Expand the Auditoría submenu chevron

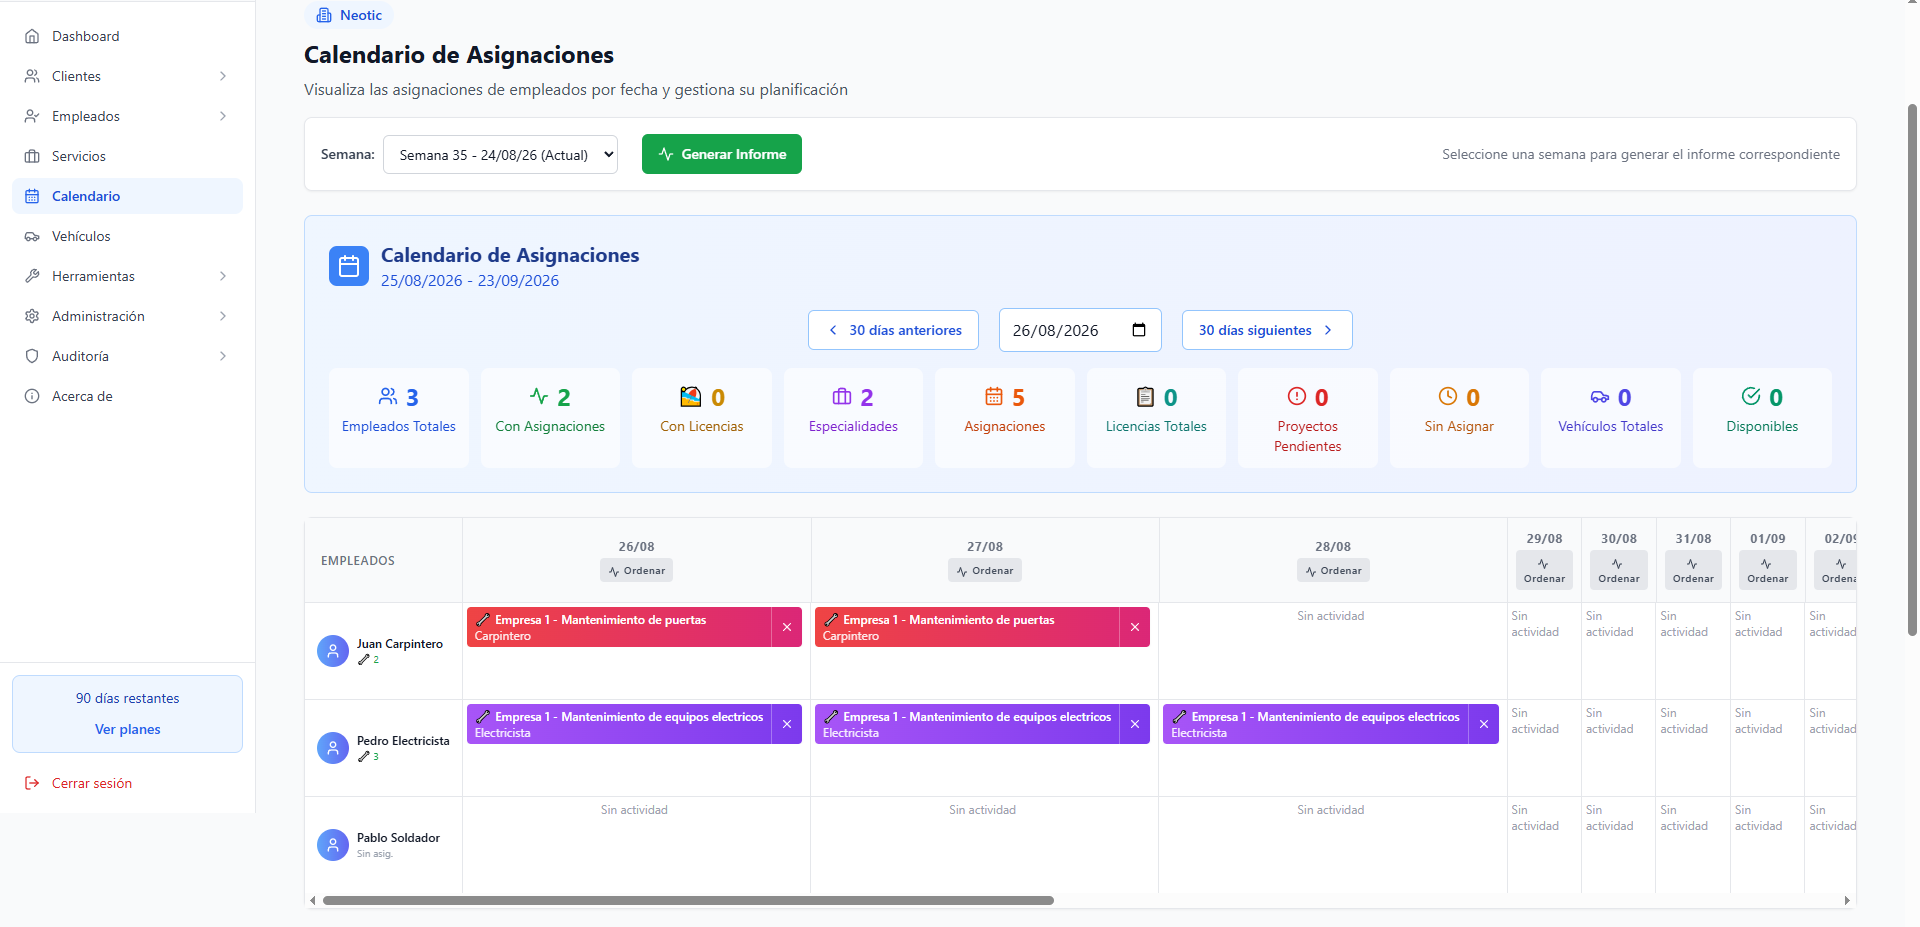point(223,356)
